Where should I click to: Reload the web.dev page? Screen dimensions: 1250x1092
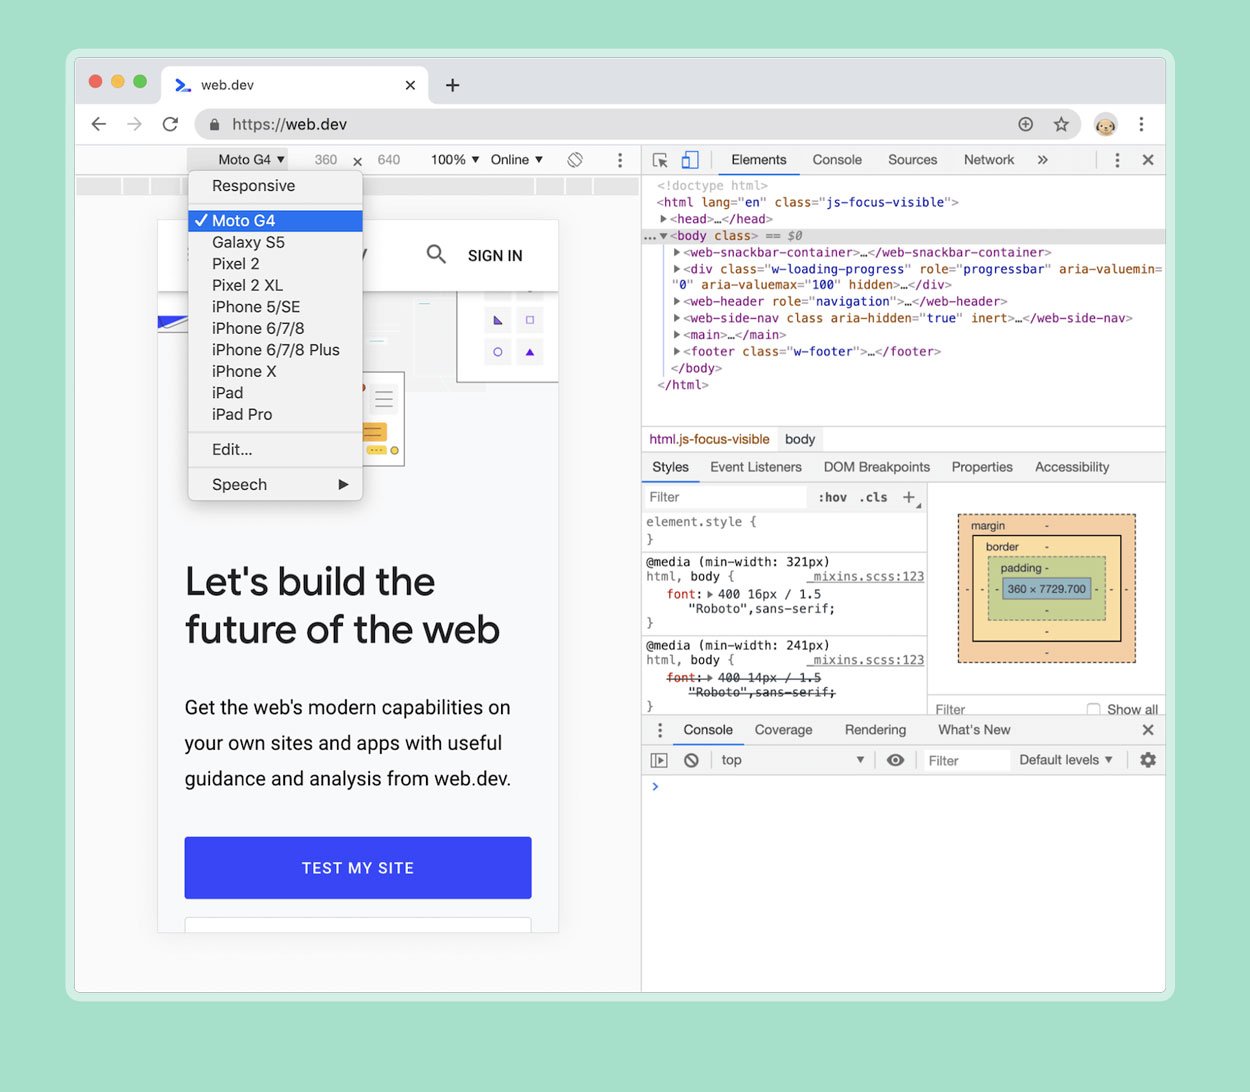170,124
